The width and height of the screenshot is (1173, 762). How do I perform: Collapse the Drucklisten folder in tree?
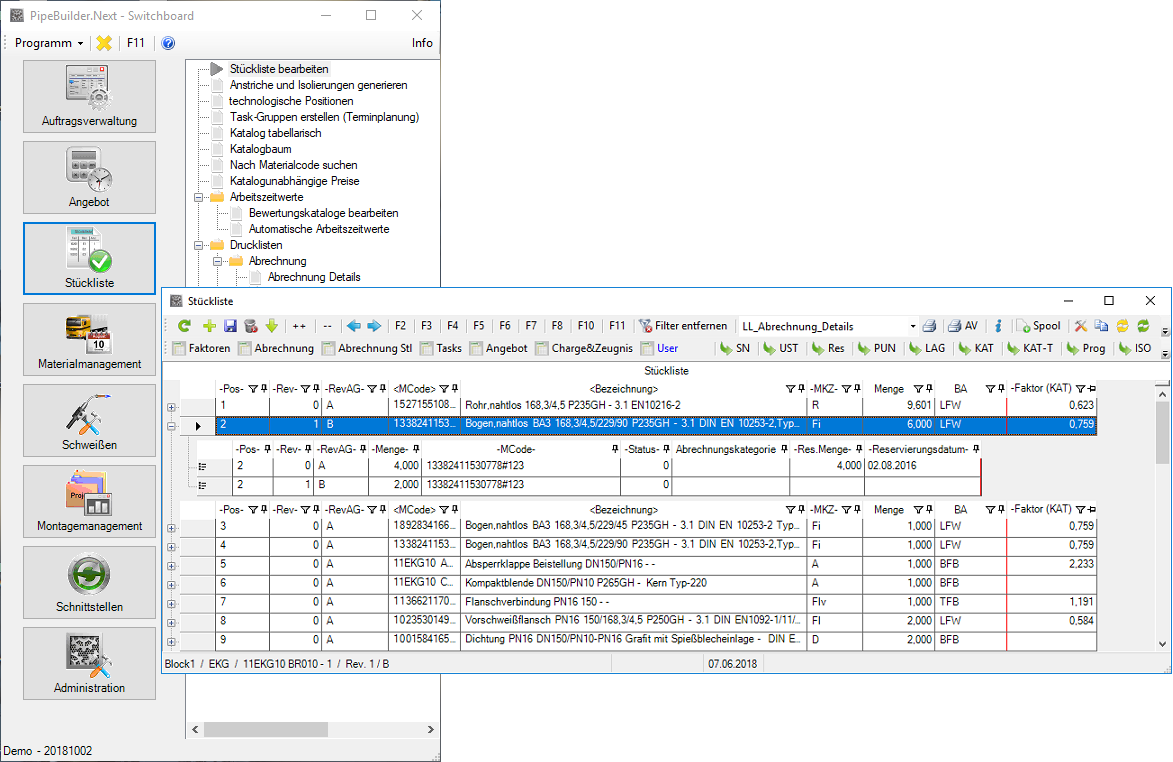pyautogui.click(x=200, y=245)
